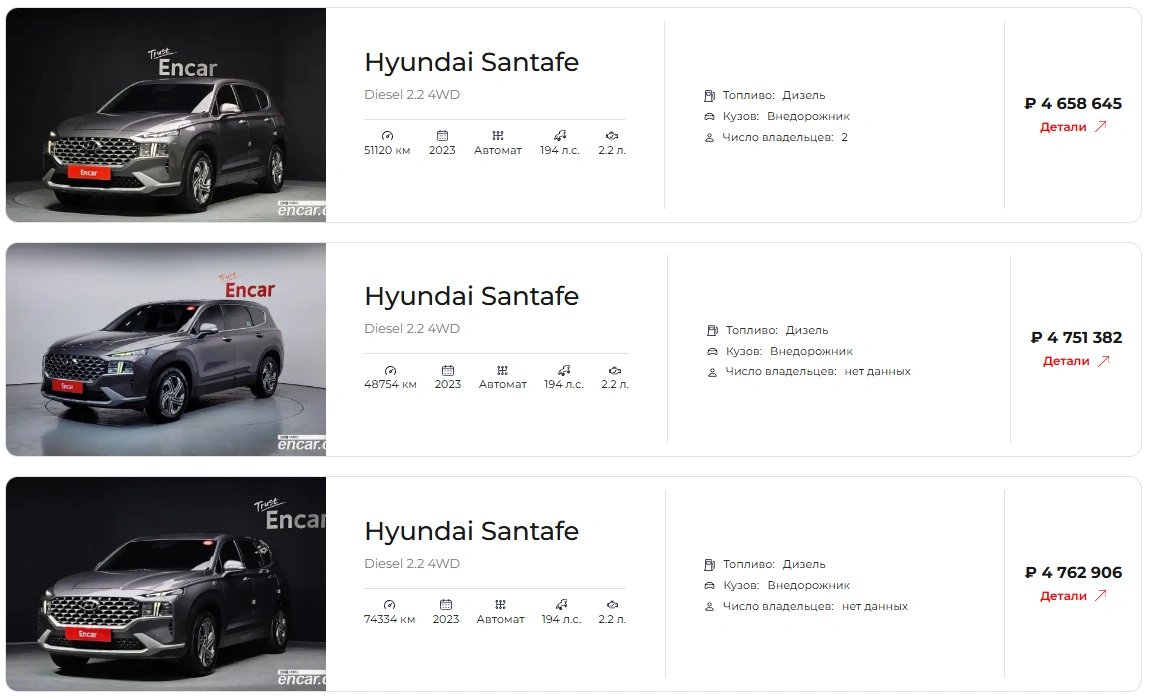Open Детали for the ₽ 4 751 382 car

coord(1066,360)
